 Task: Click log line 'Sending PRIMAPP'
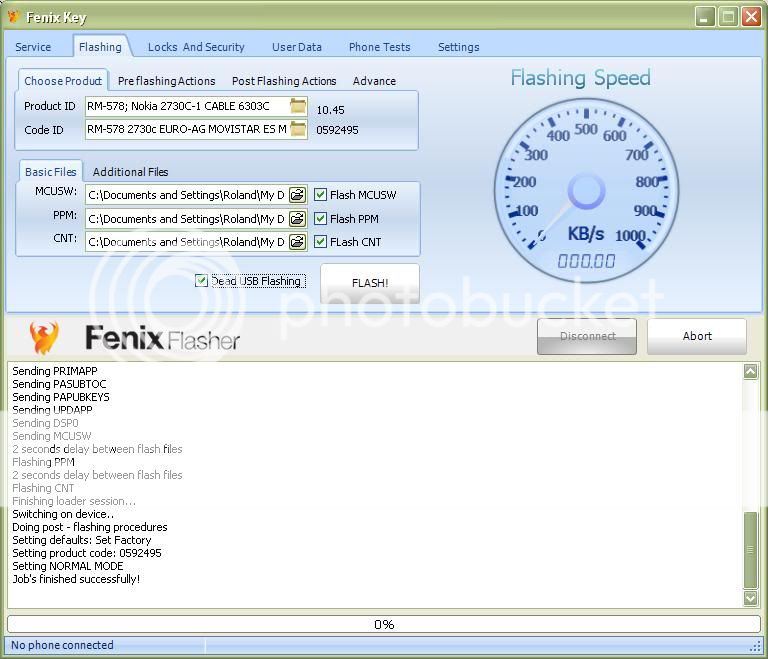point(55,371)
